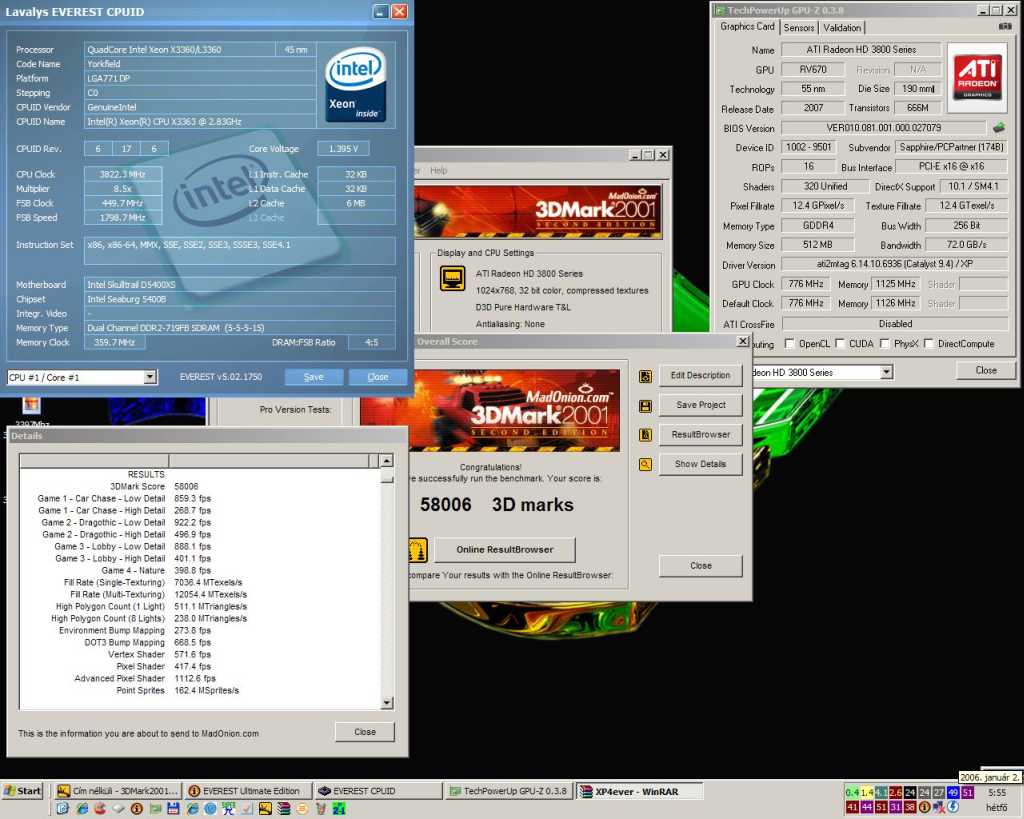Click the GPU Clock 776 MHz field

point(805,284)
